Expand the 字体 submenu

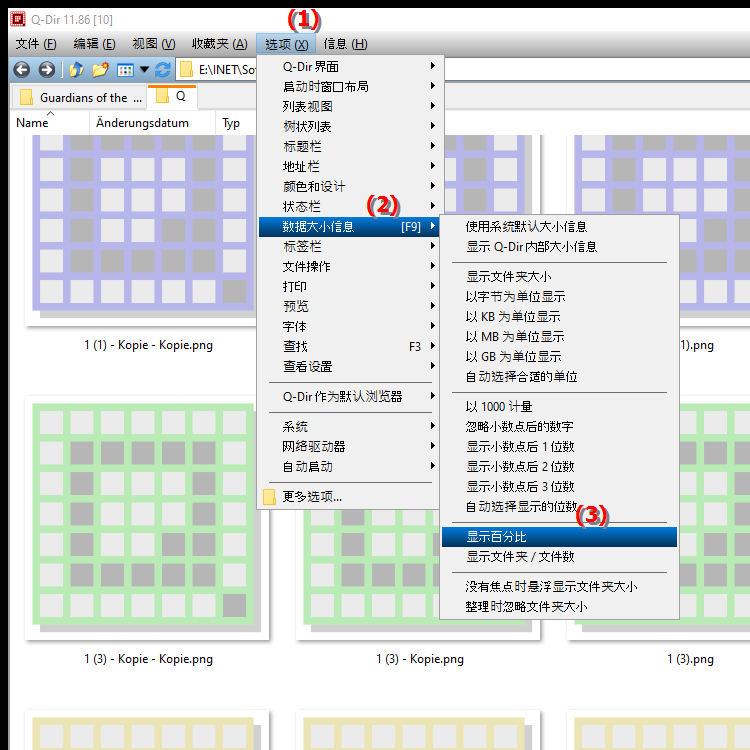click(x=349, y=327)
